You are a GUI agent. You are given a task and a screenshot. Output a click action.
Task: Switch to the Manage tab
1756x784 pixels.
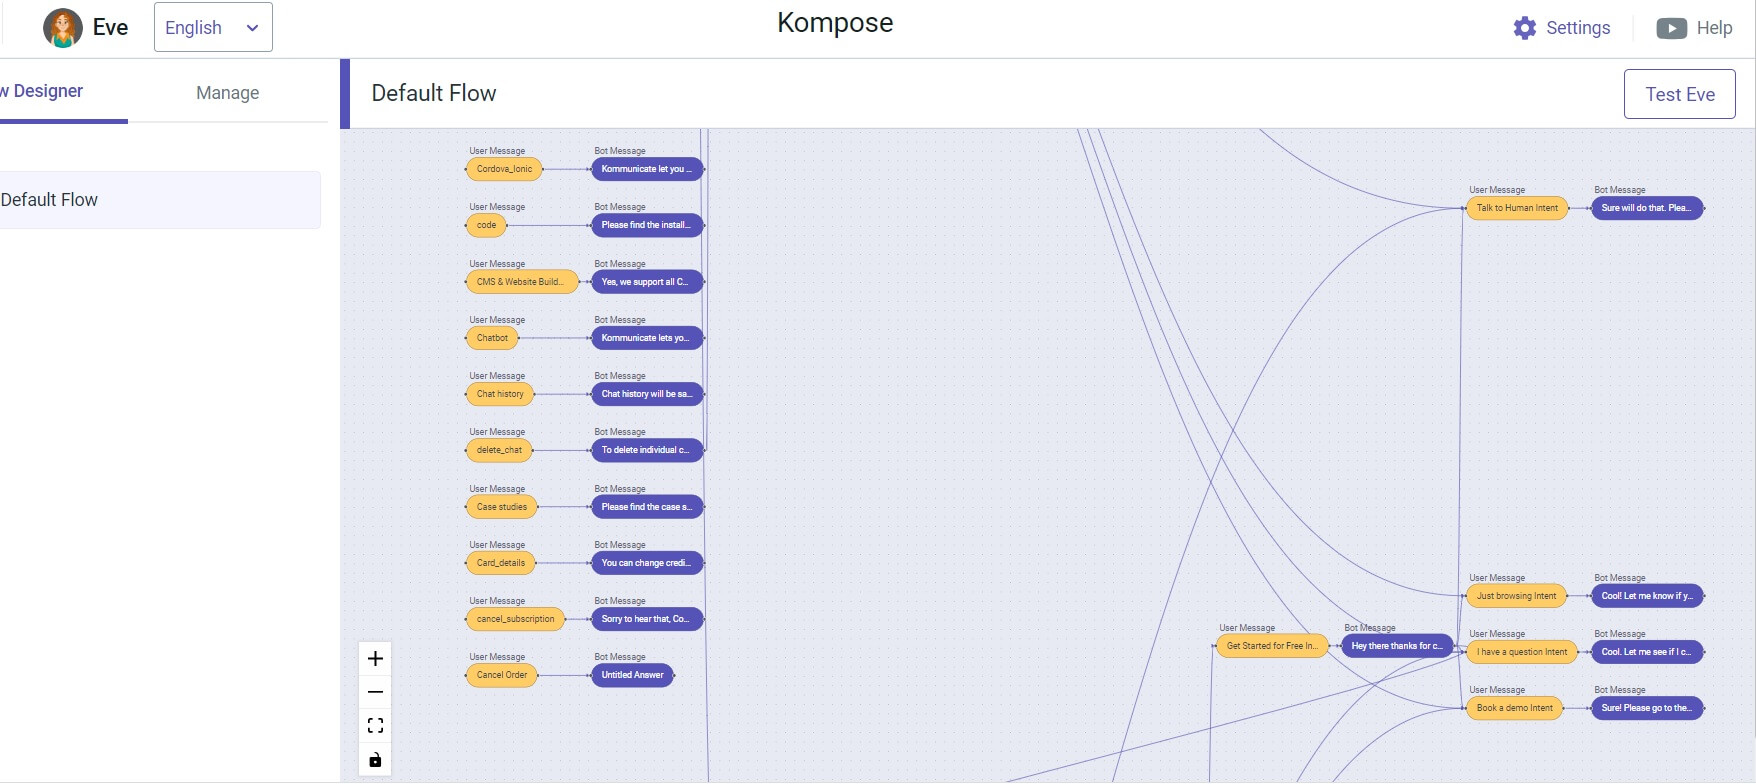pyautogui.click(x=227, y=93)
